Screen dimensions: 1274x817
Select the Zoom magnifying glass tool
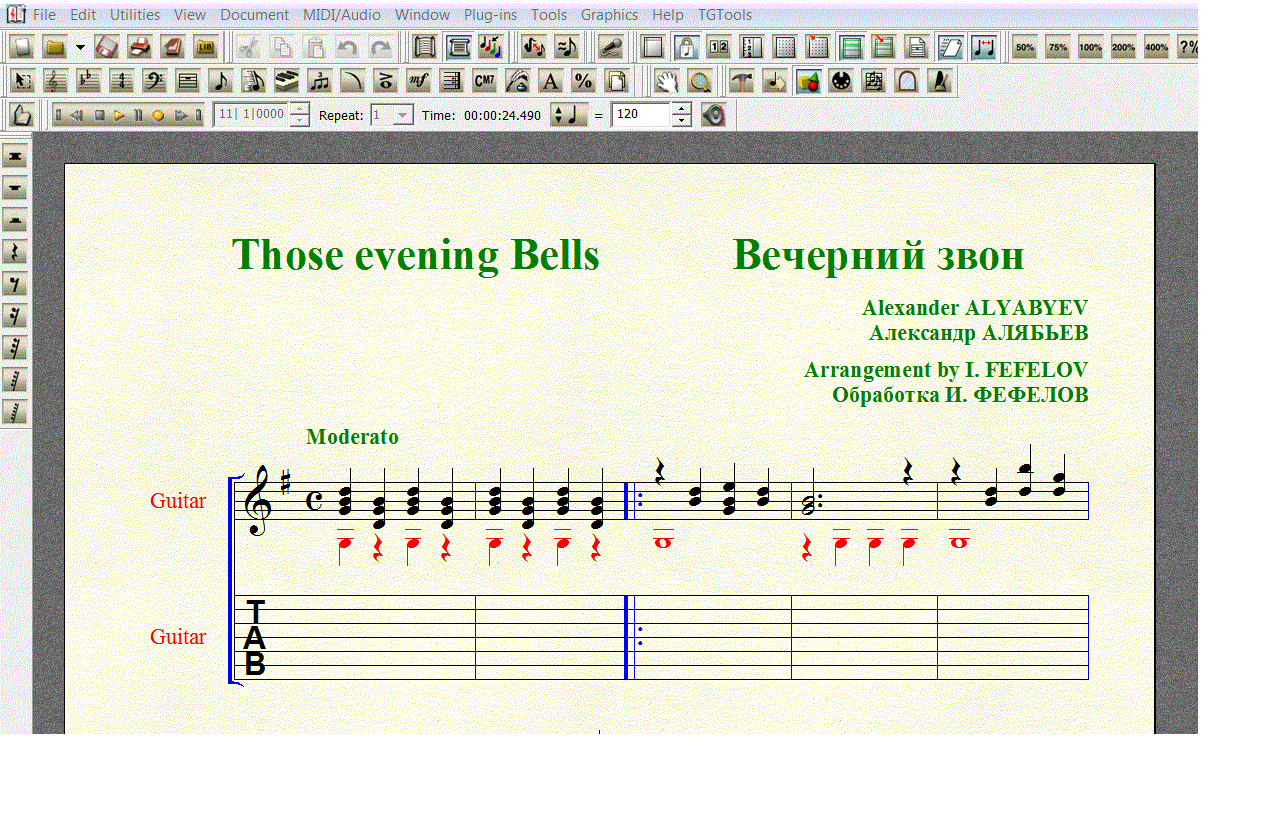coord(700,82)
